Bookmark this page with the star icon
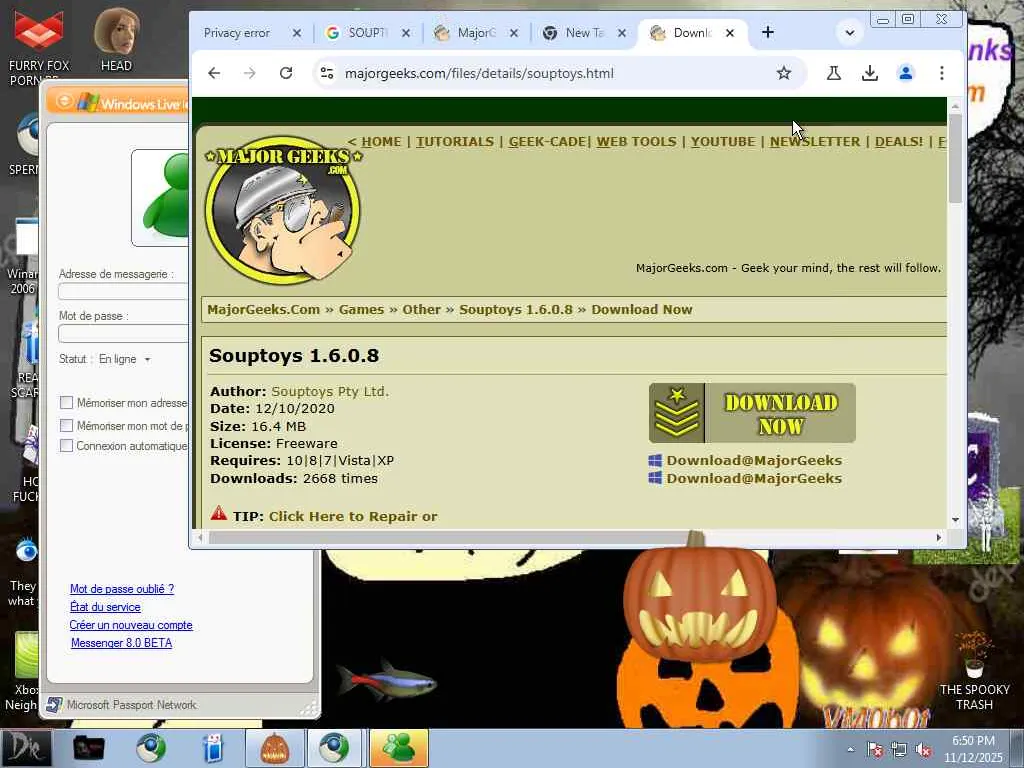Viewport: 1024px width, 768px height. tap(784, 73)
